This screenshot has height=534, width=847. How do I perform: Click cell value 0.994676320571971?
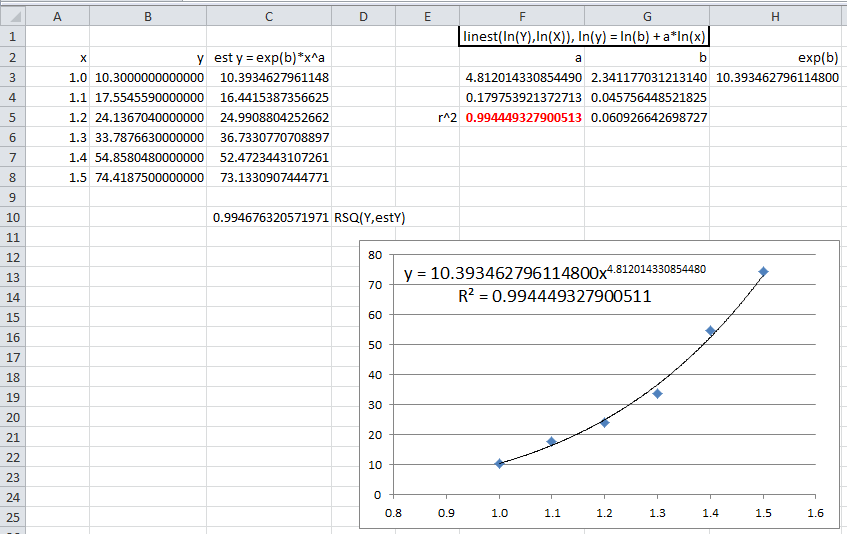click(268, 218)
